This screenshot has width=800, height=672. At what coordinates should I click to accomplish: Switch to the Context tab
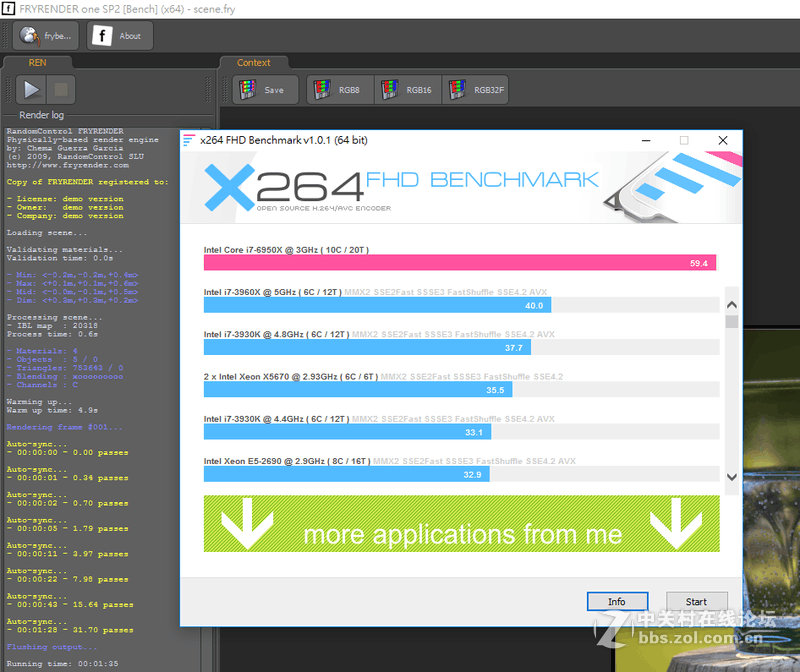pyautogui.click(x=253, y=62)
